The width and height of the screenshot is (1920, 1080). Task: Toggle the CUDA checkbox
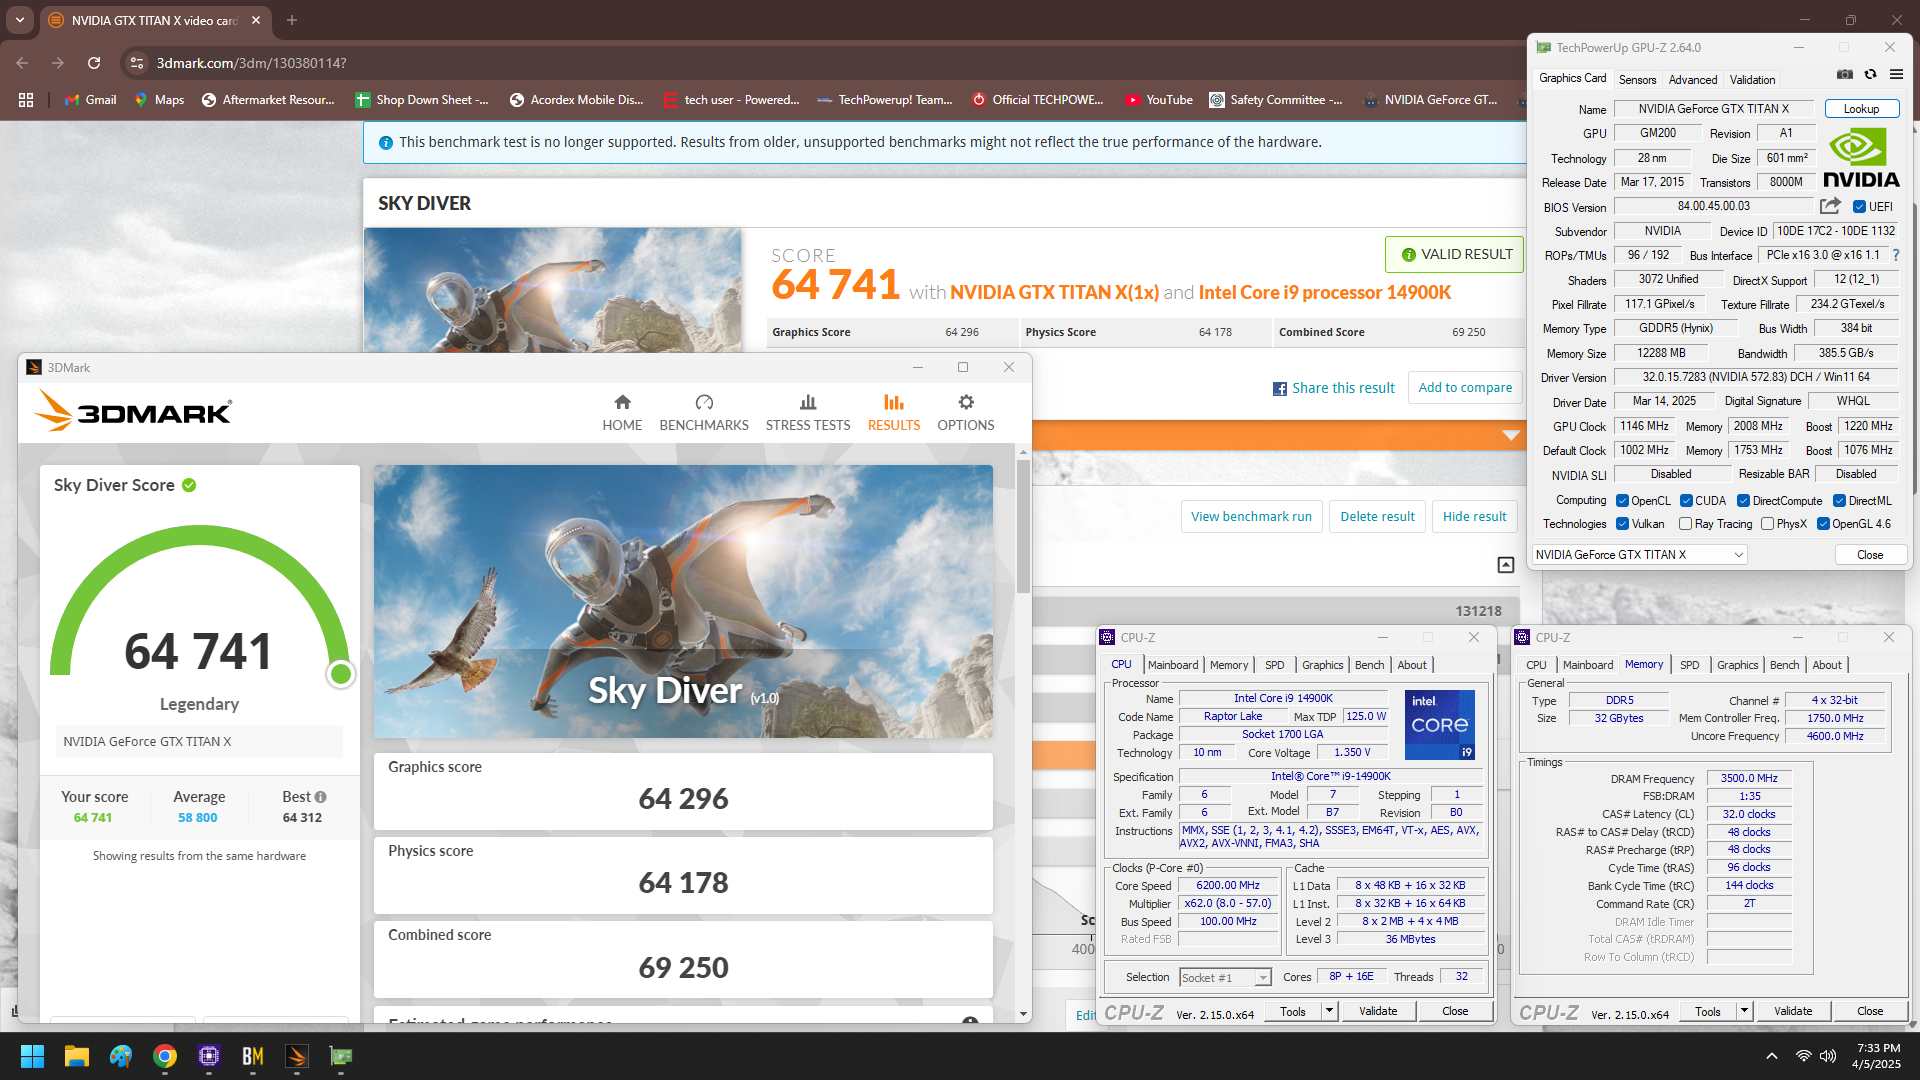tap(1686, 501)
